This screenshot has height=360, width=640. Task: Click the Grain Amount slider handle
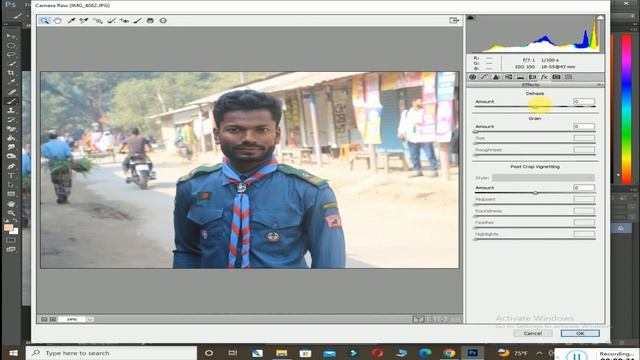coord(476,132)
